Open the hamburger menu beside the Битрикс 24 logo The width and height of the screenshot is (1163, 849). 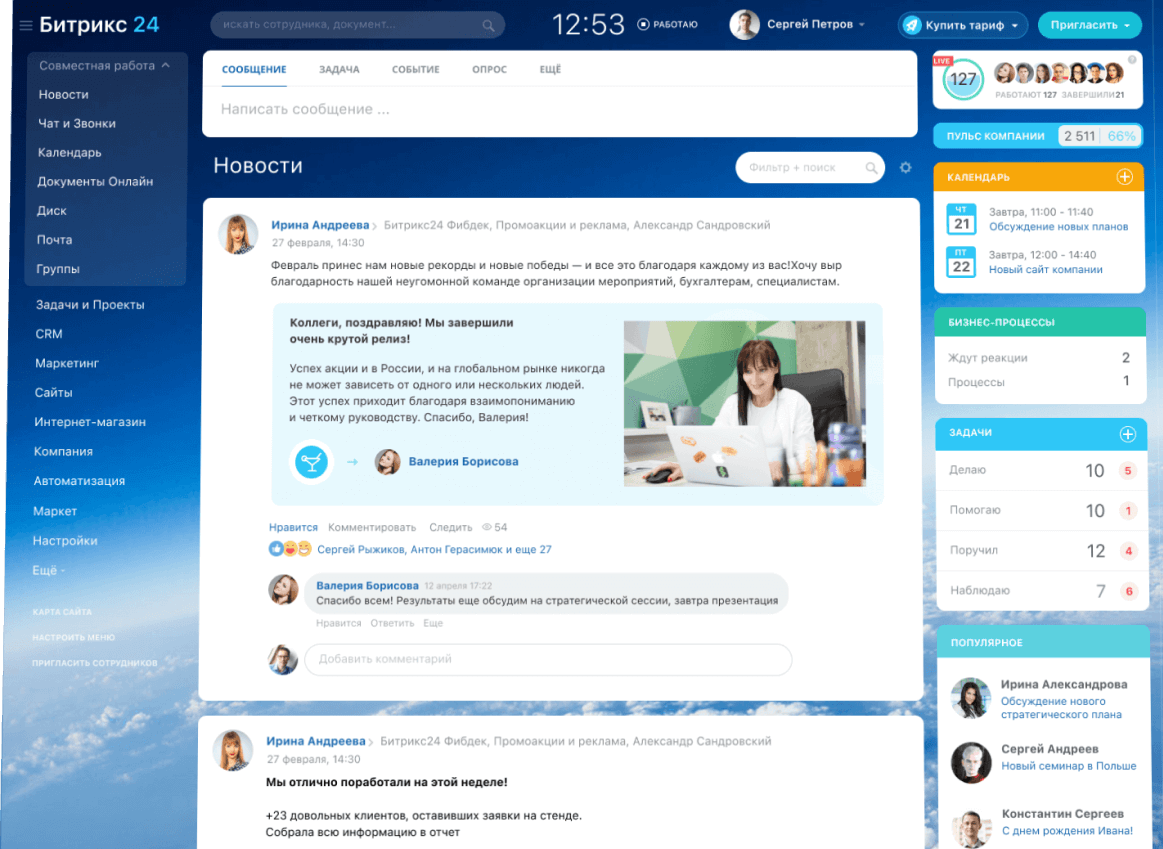pos(26,25)
